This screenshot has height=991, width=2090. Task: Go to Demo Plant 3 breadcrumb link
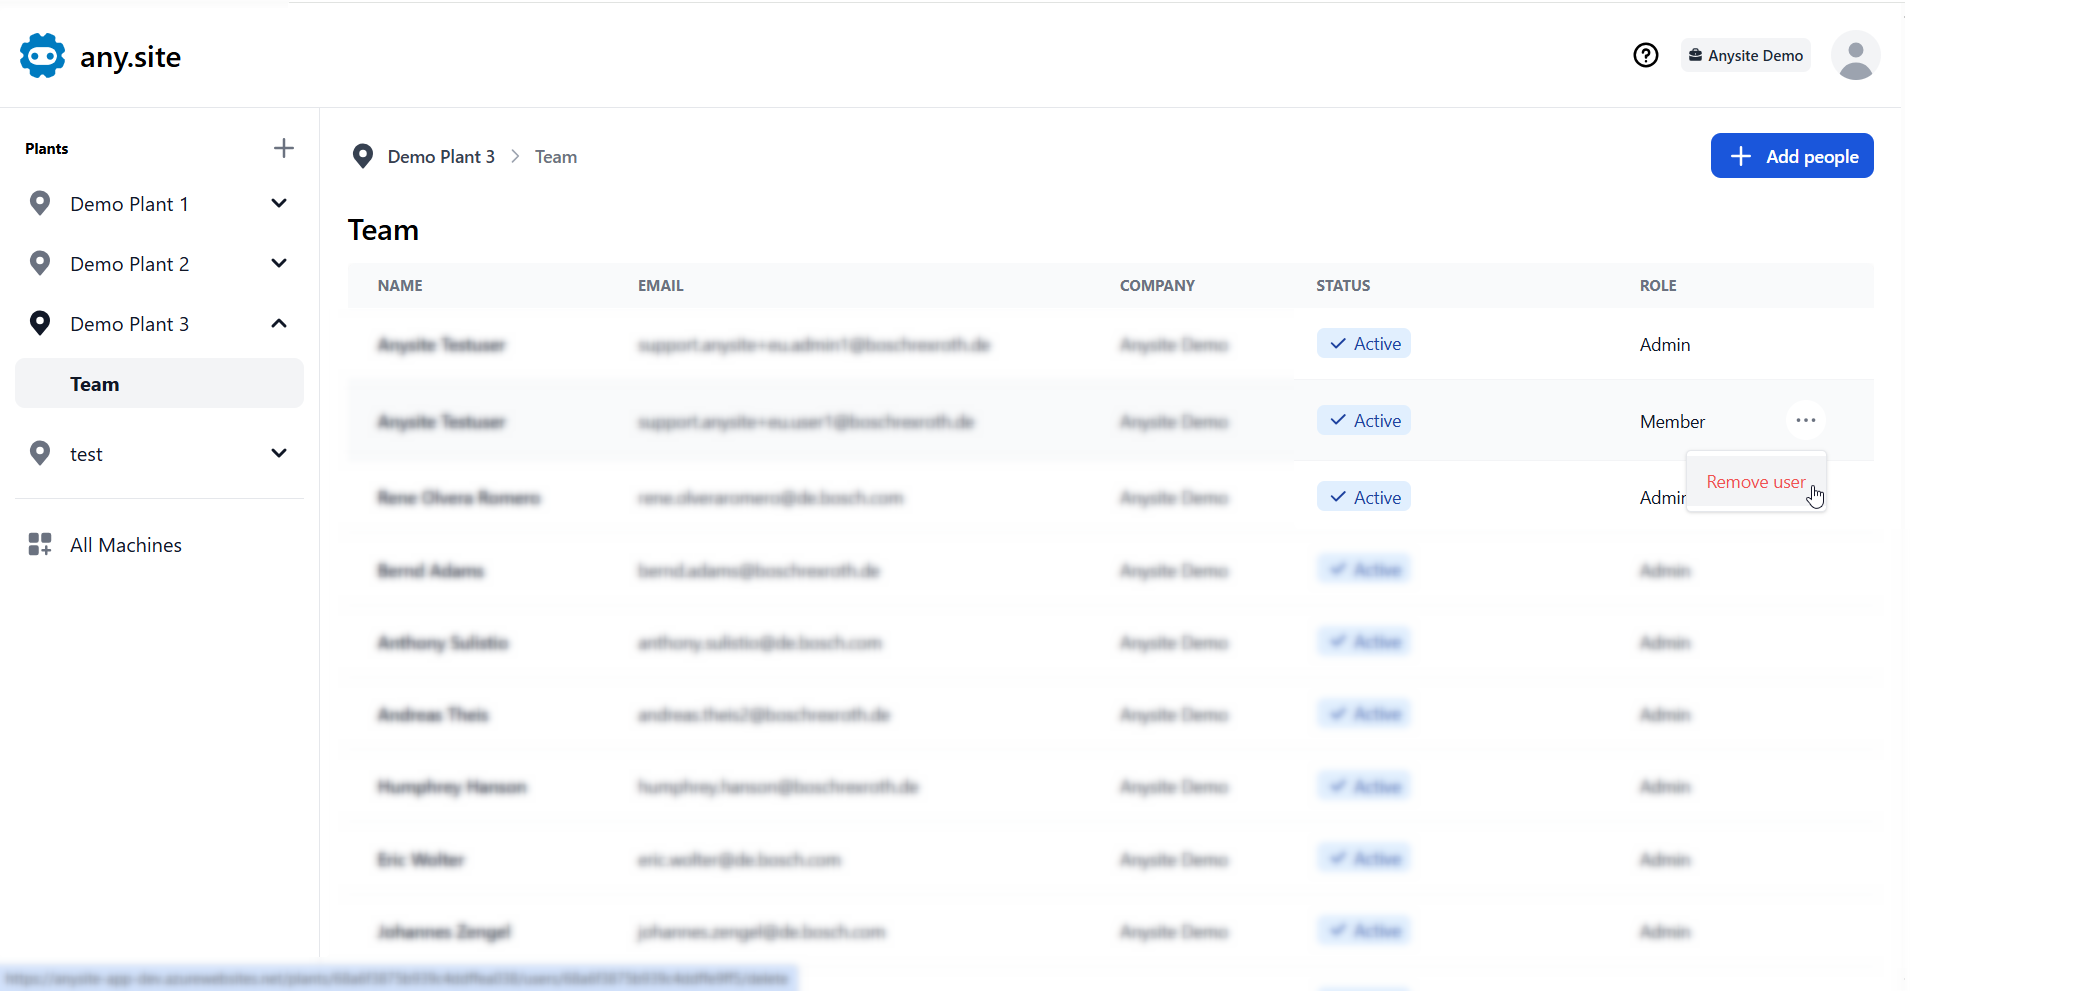(x=441, y=157)
